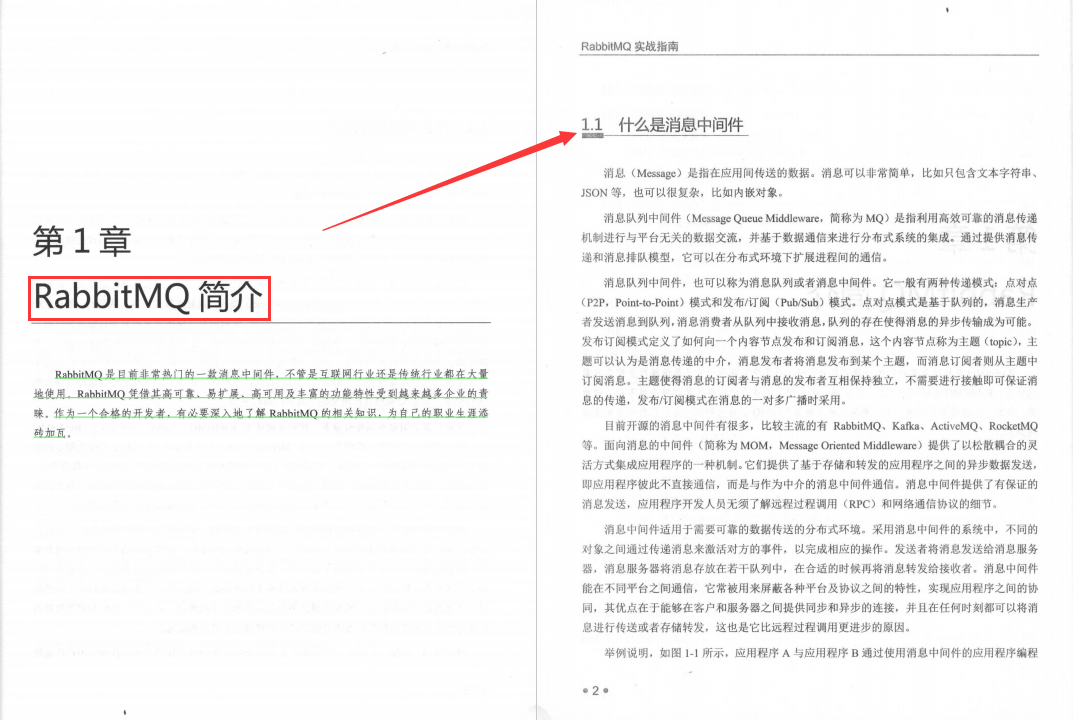Click the line starting 消息队列中间件（Message Queue Middleware
This screenshot has width=1073, height=720.
tap(820, 218)
